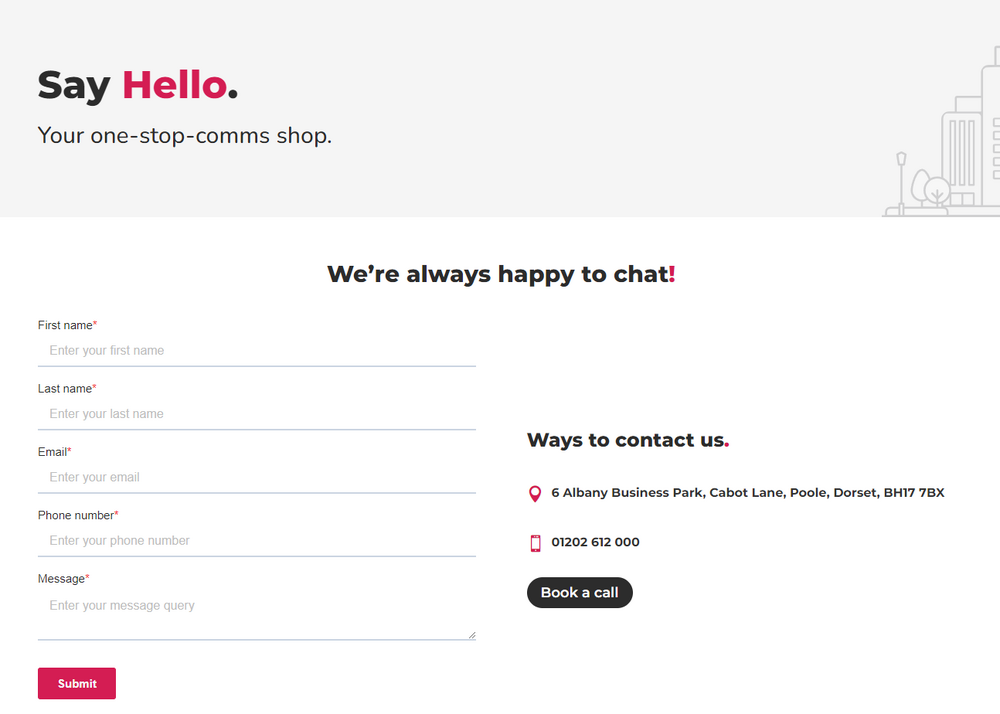
Task: Click the Email field label
Action: [54, 452]
